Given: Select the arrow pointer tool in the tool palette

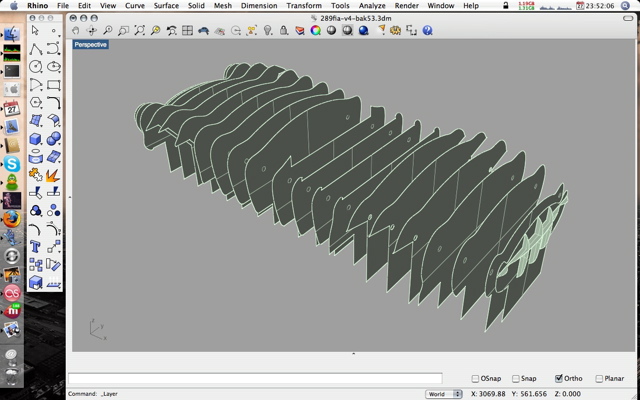Looking at the screenshot, I should tap(35, 31).
